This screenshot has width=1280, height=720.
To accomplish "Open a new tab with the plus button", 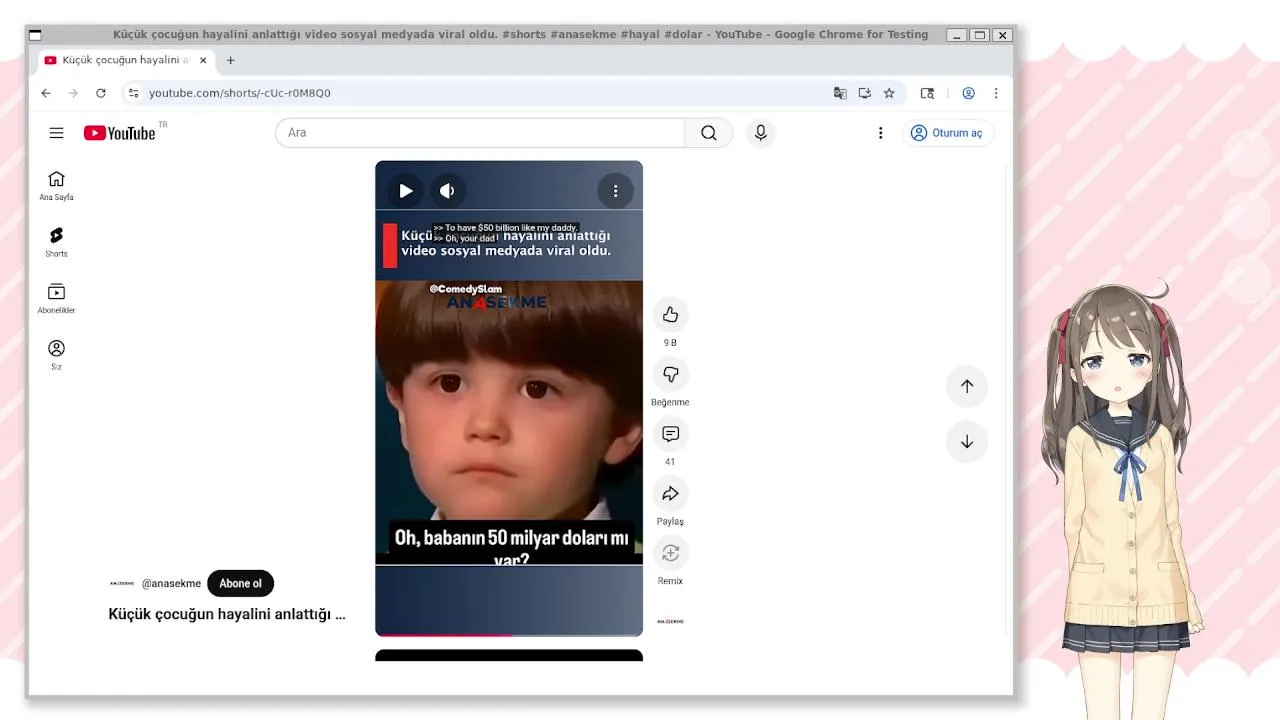I will [230, 60].
